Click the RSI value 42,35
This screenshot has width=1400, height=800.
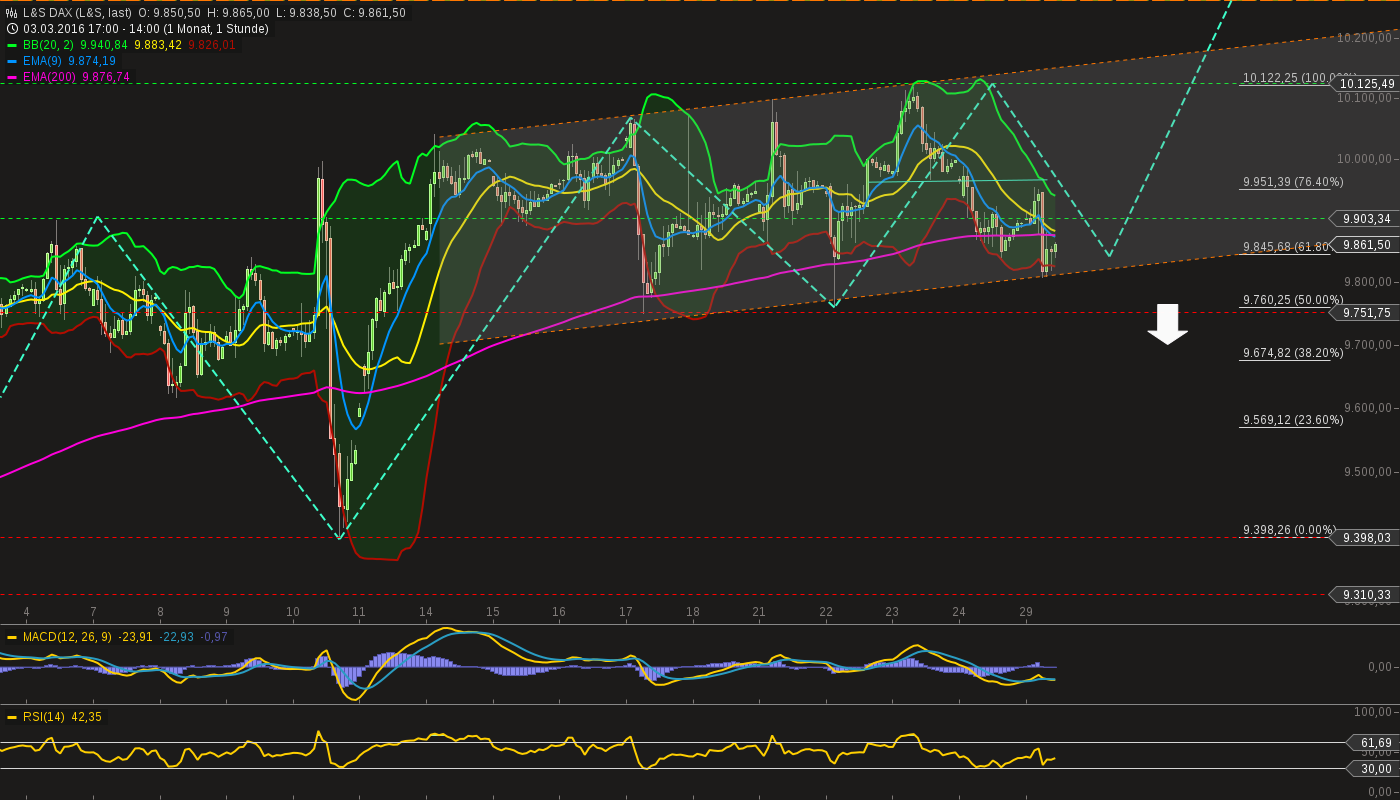86,717
